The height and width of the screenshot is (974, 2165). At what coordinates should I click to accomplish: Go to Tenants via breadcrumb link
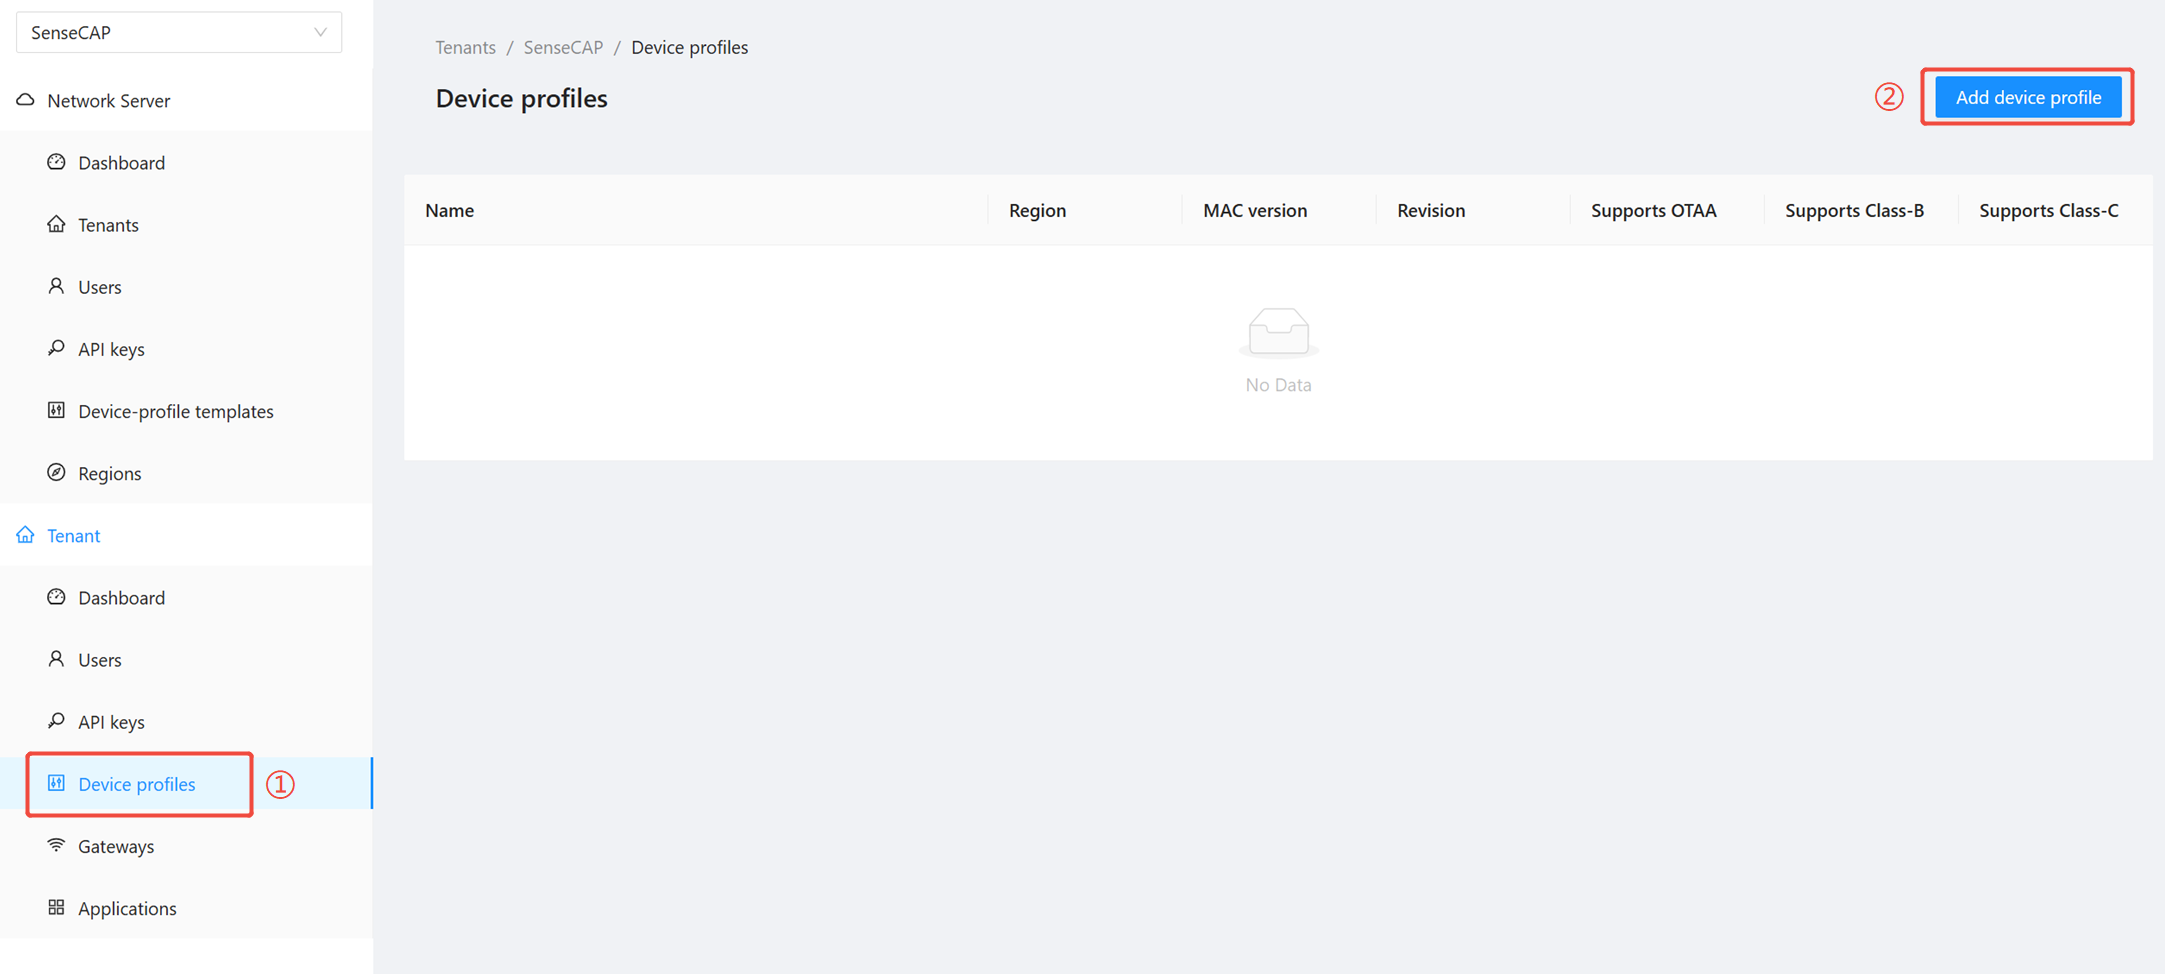tap(465, 47)
